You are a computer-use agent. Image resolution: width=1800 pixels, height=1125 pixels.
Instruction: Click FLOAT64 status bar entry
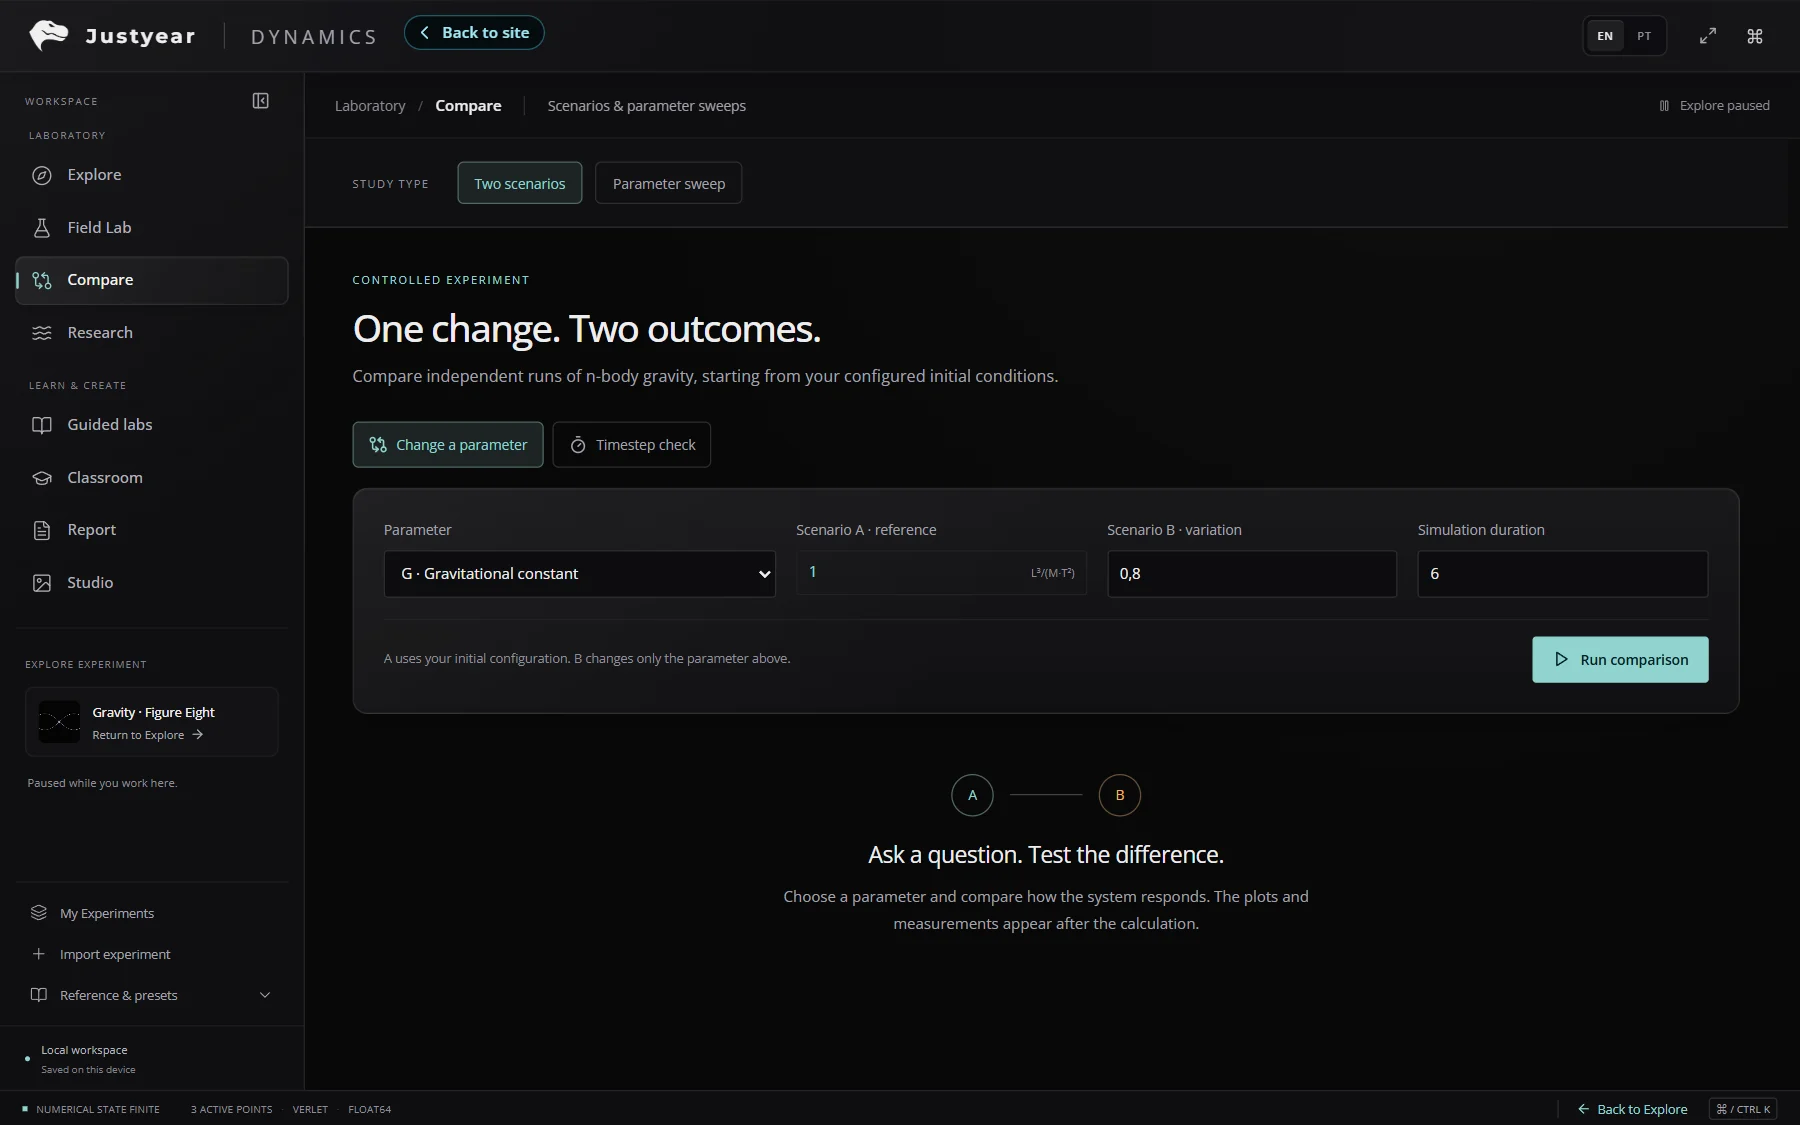pyautogui.click(x=369, y=1109)
